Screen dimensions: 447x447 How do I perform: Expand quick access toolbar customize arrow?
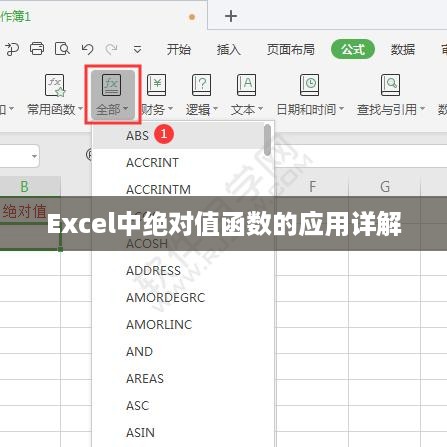click(137, 50)
